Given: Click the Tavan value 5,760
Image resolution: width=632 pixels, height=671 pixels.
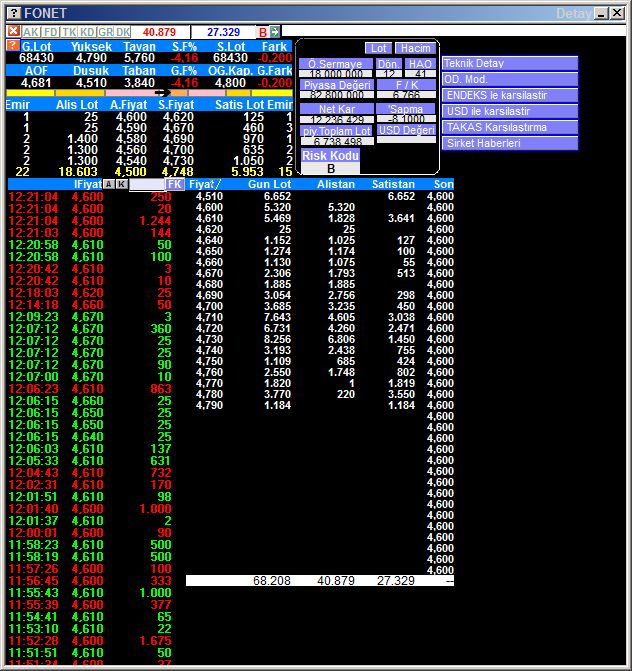Looking at the screenshot, I should (139, 58).
